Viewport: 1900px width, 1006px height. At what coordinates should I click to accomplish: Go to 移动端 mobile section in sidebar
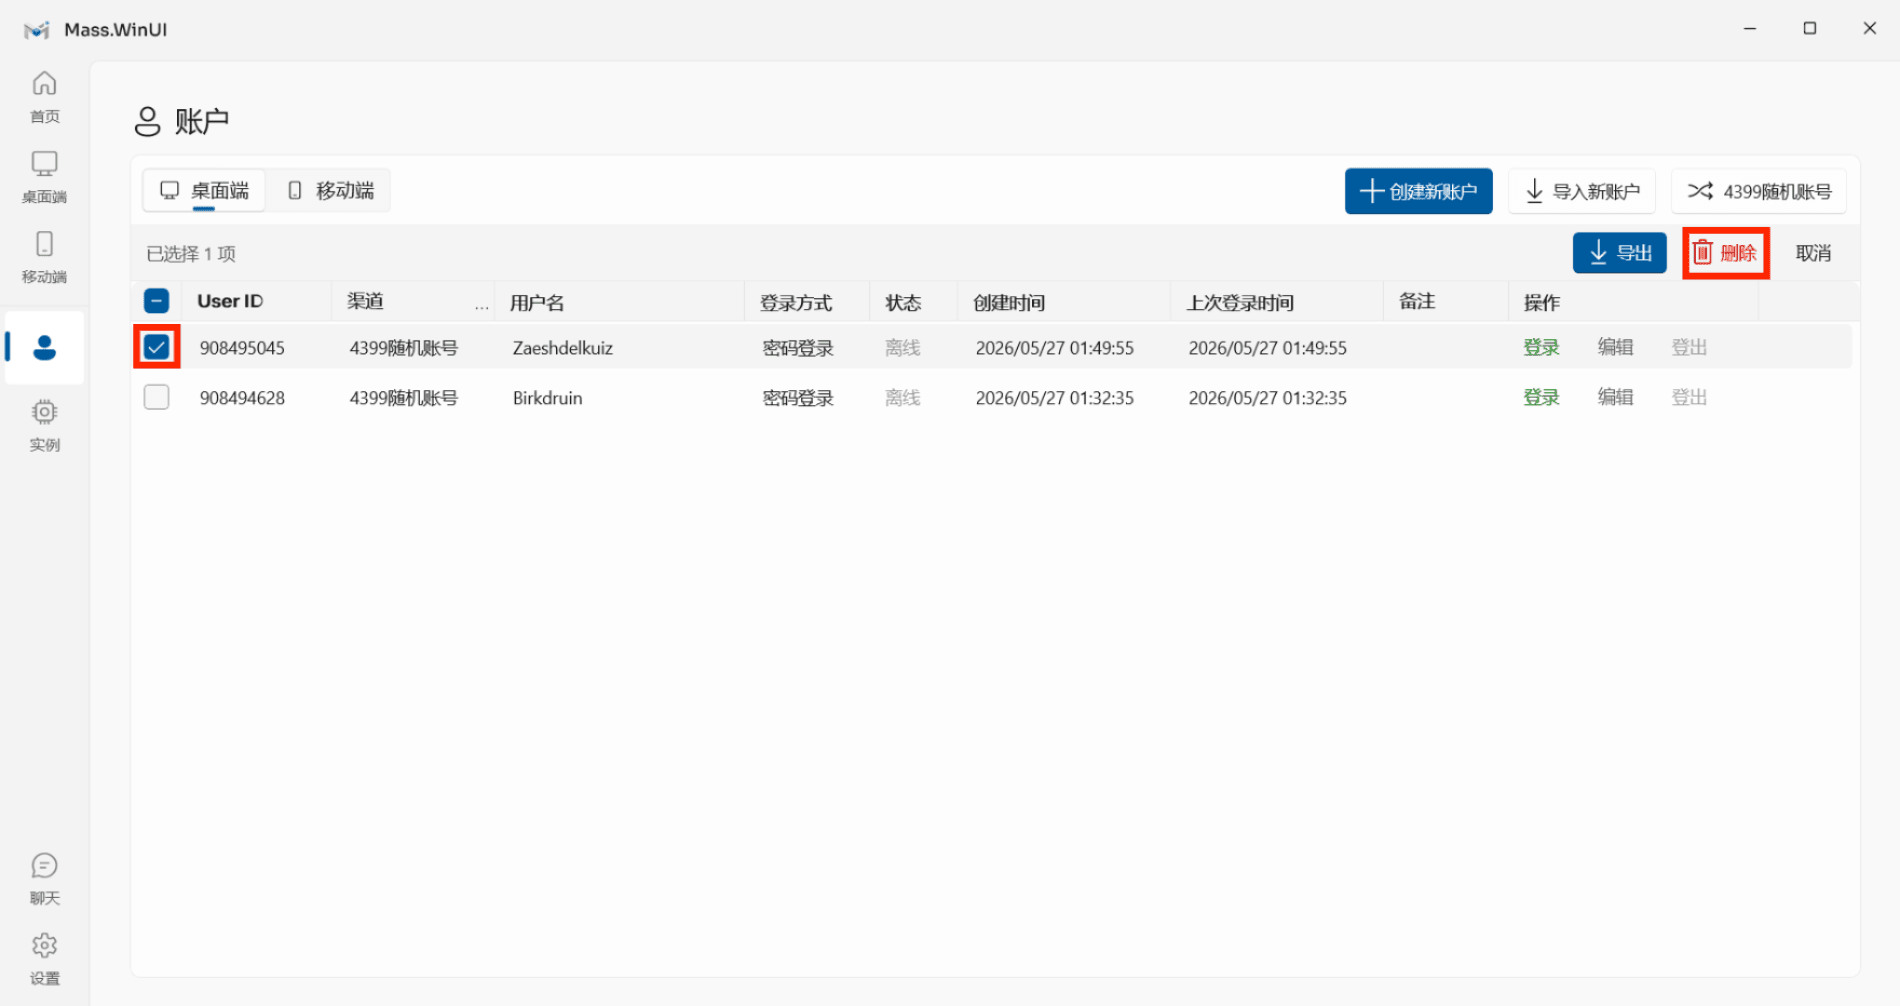tap(44, 257)
